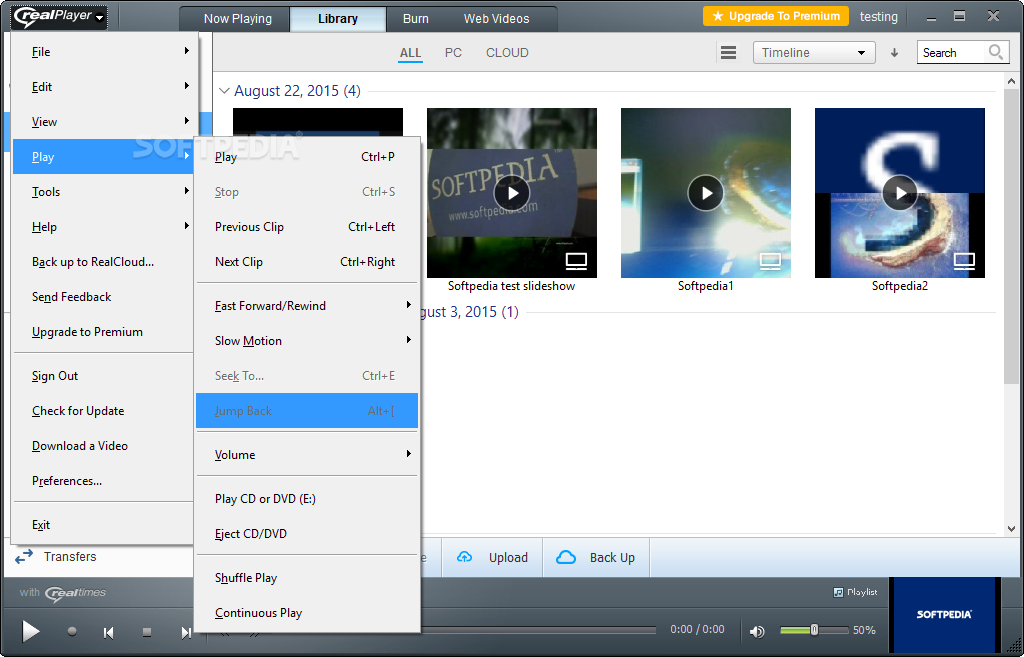Select Upgrade to Premium menu entry
This screenshot has height=657, width=1024.
pyautogui.click(x=103, y=332)
